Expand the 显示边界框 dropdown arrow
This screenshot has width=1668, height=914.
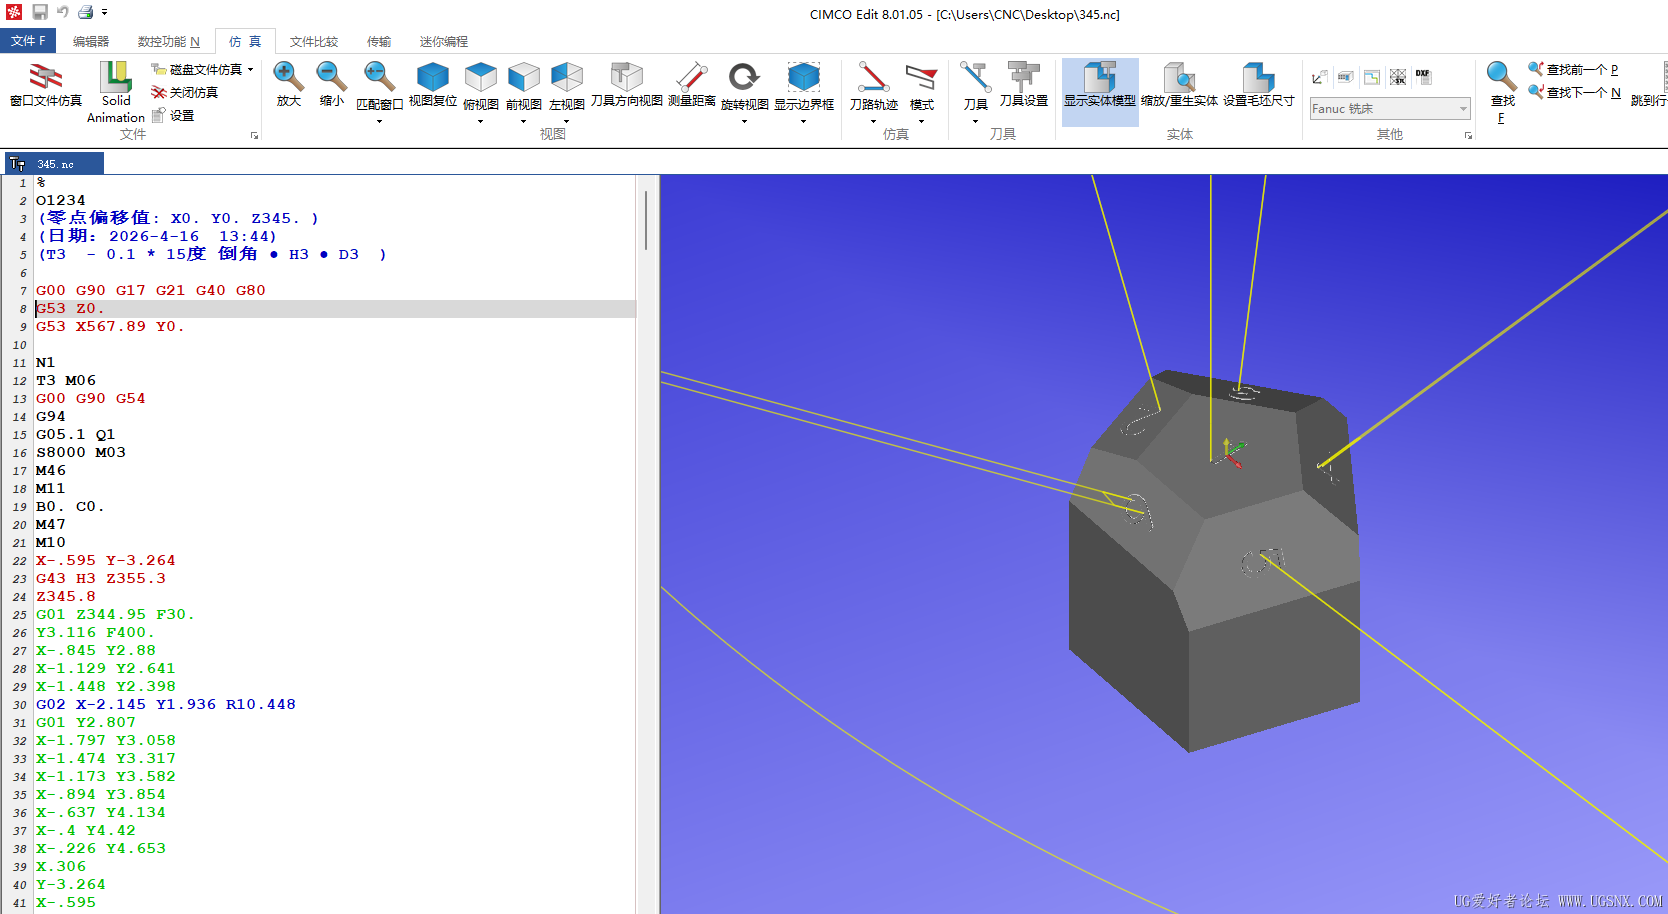pos(804,122)
